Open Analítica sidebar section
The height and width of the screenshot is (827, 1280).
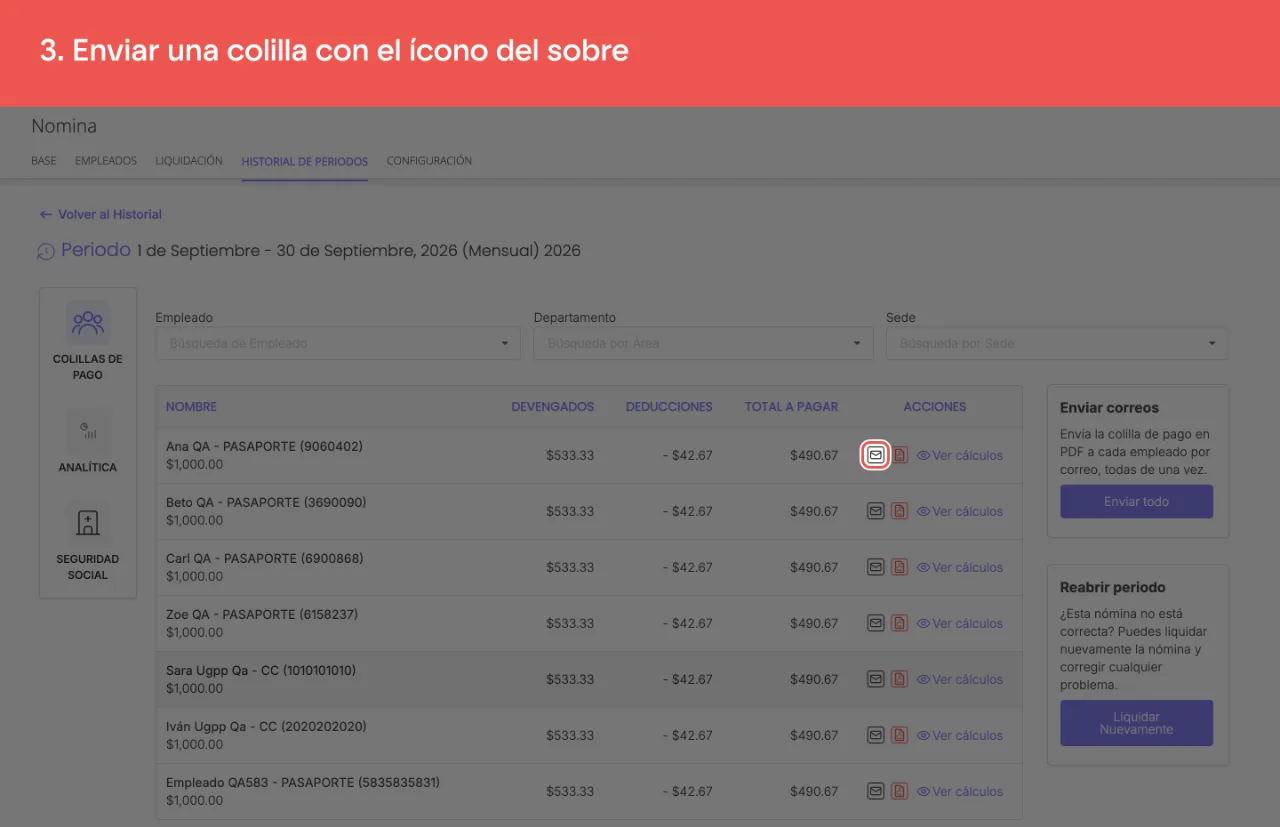(x=88, y=442)
